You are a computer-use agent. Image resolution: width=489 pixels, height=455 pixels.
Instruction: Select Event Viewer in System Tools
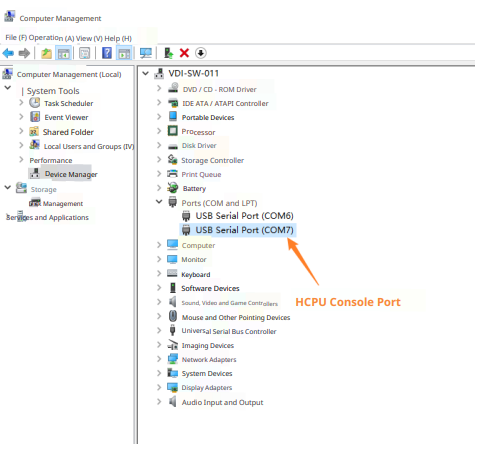pos(66,117)
